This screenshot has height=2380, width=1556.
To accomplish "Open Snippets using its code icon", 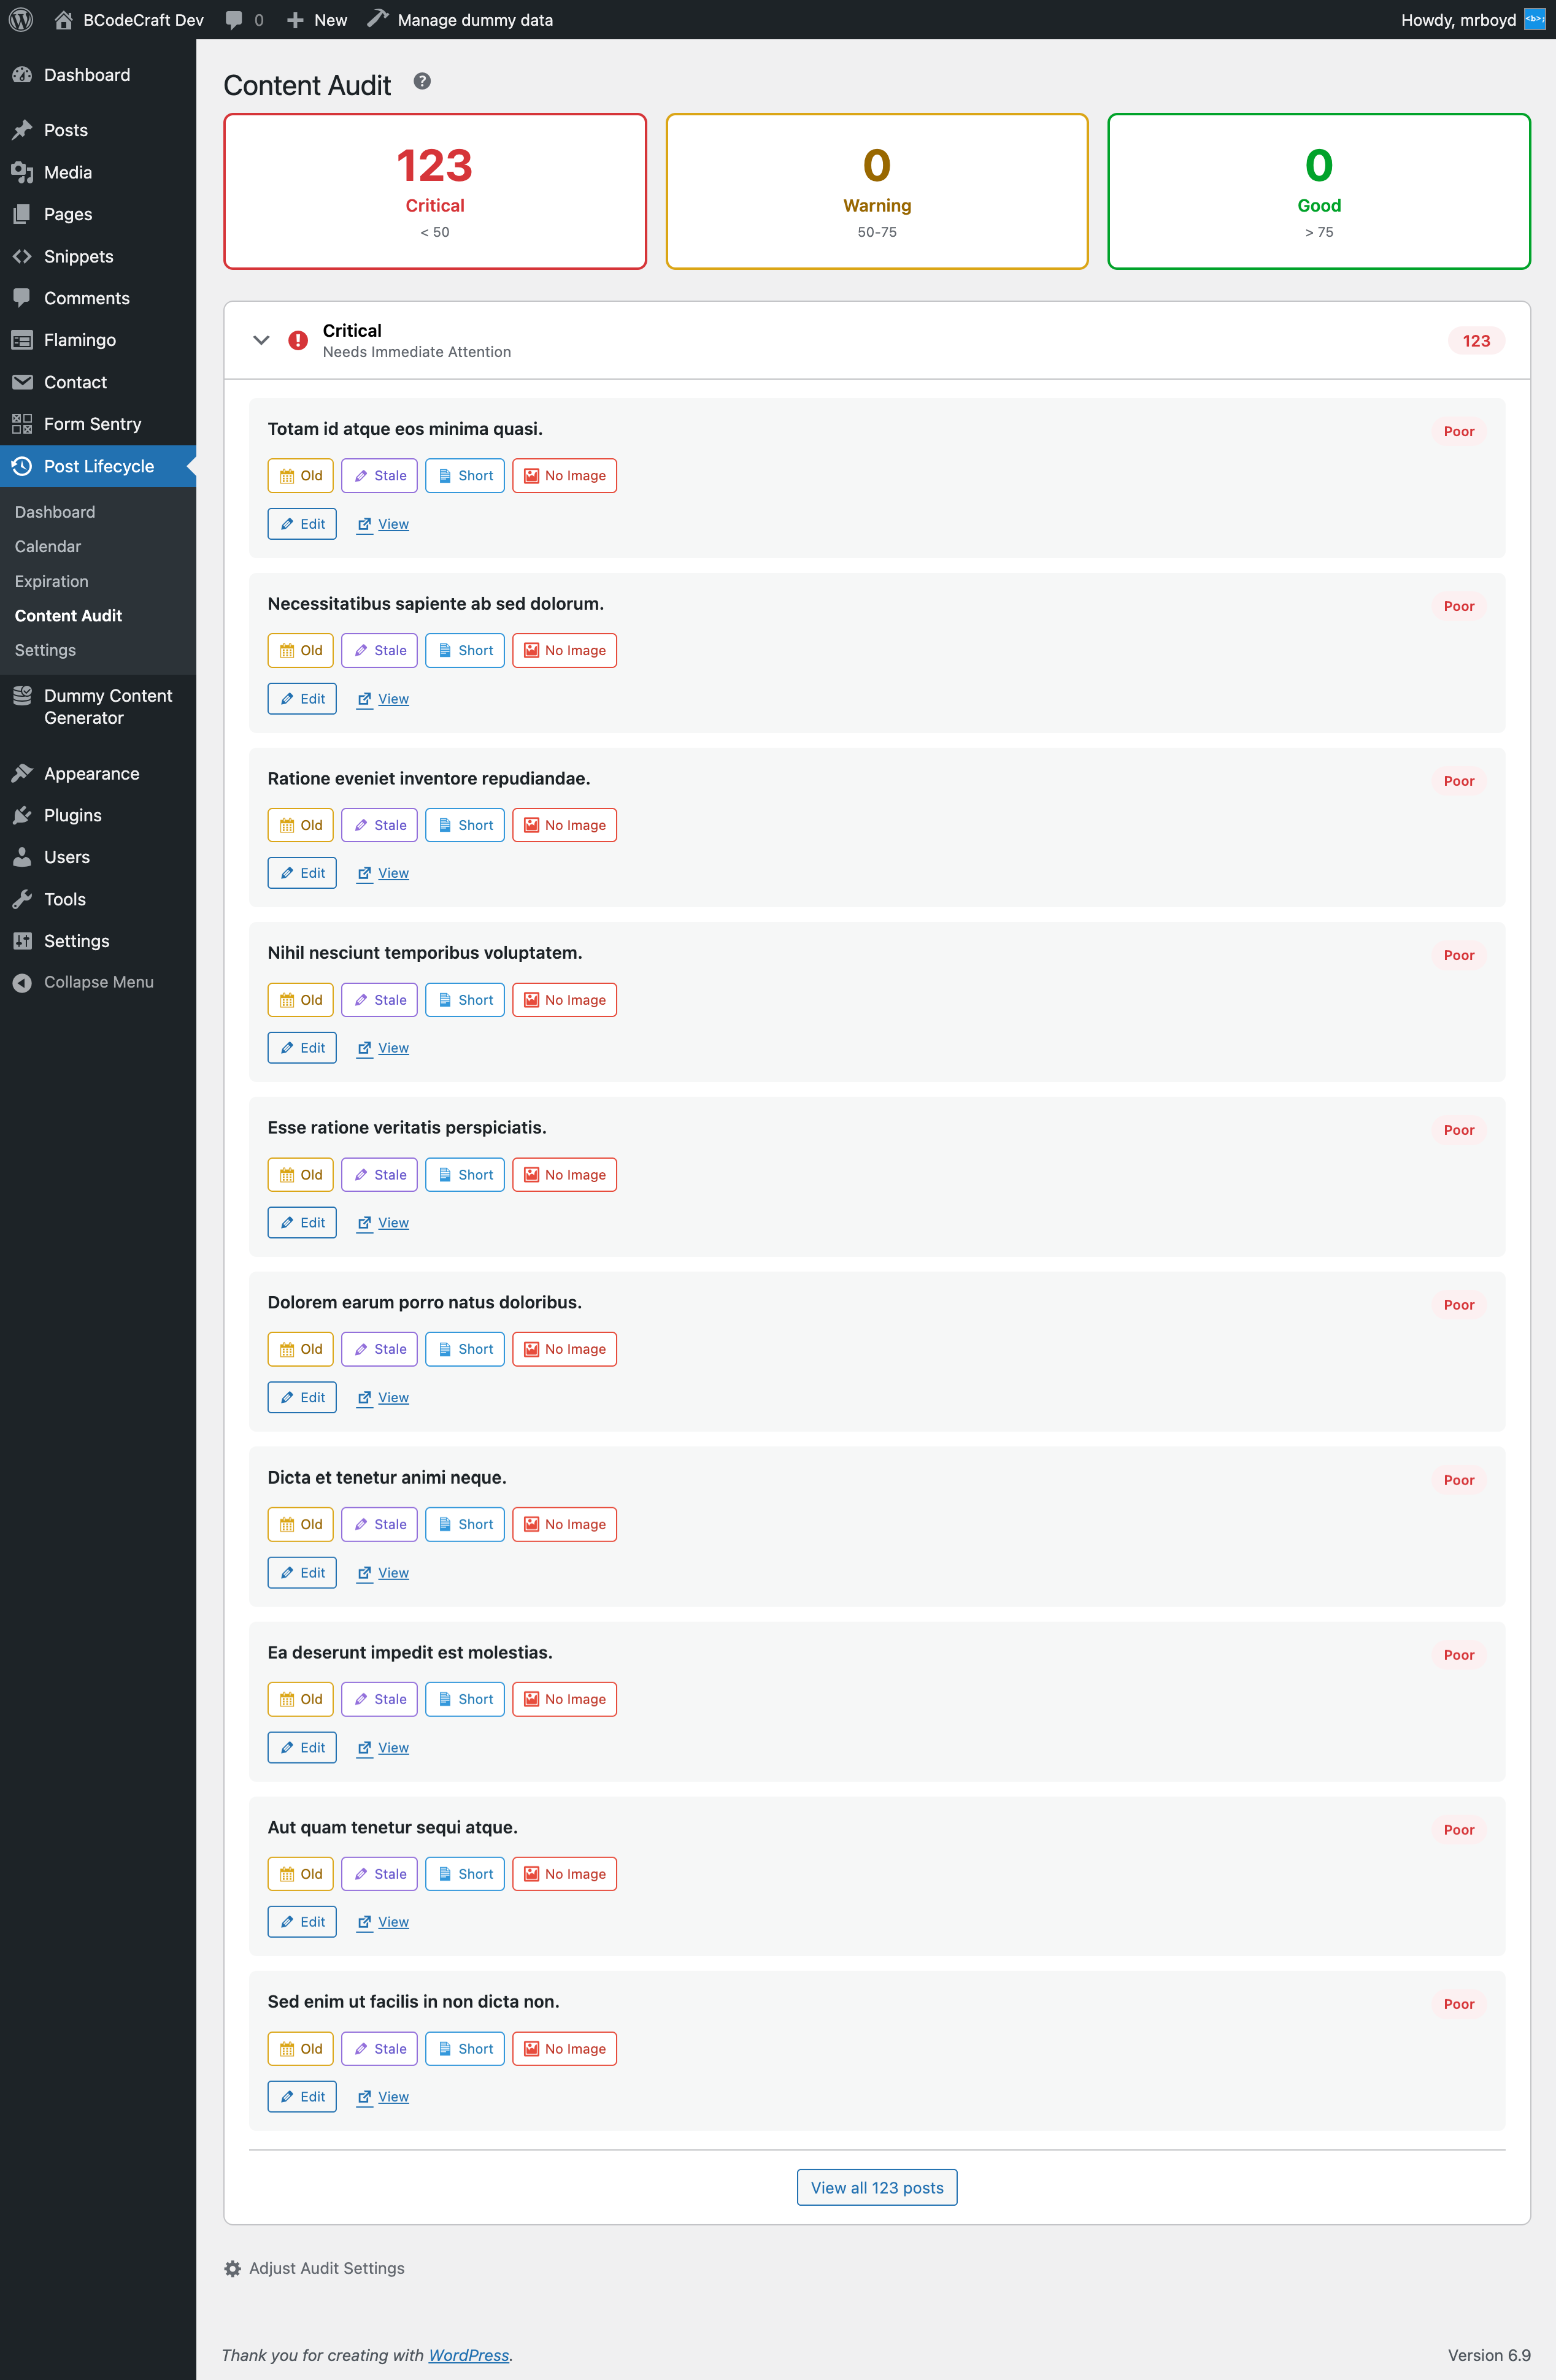I will tap(23, 256).
